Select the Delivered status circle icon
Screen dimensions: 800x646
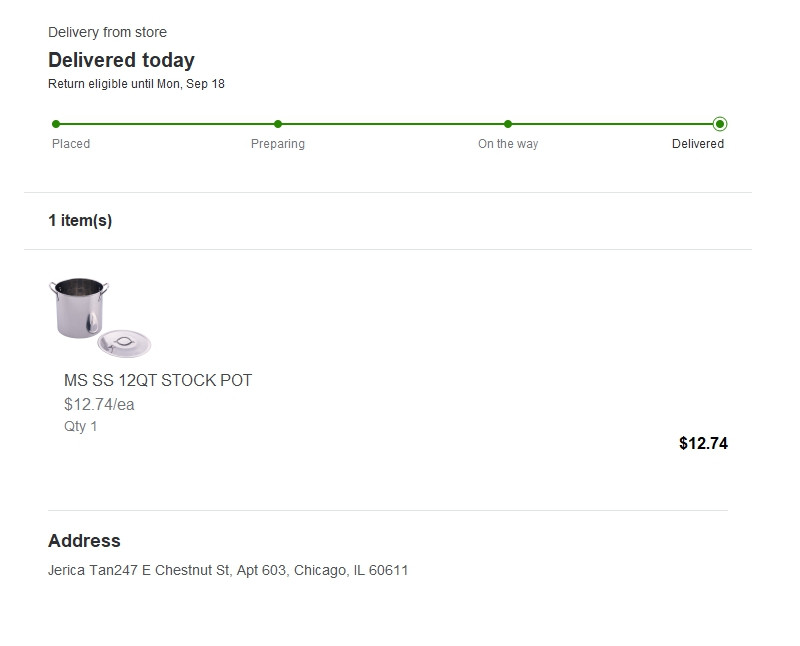pyautogui.click(x=720, y=124)
